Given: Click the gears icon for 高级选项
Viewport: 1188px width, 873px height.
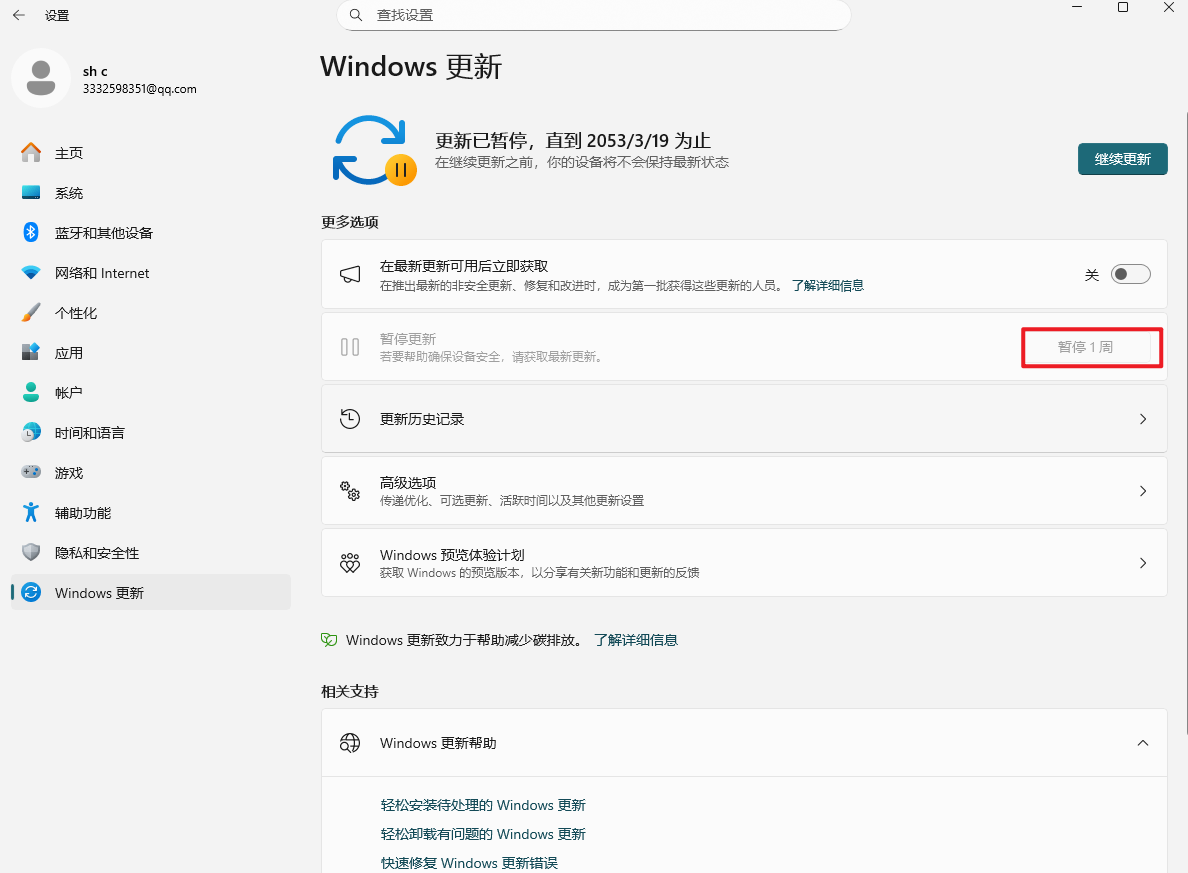Looking at the screenshot, I should 350,491.
